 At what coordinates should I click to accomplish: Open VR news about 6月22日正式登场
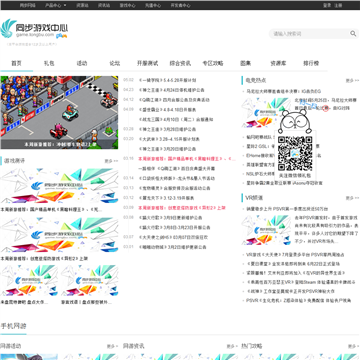(293, 264)
